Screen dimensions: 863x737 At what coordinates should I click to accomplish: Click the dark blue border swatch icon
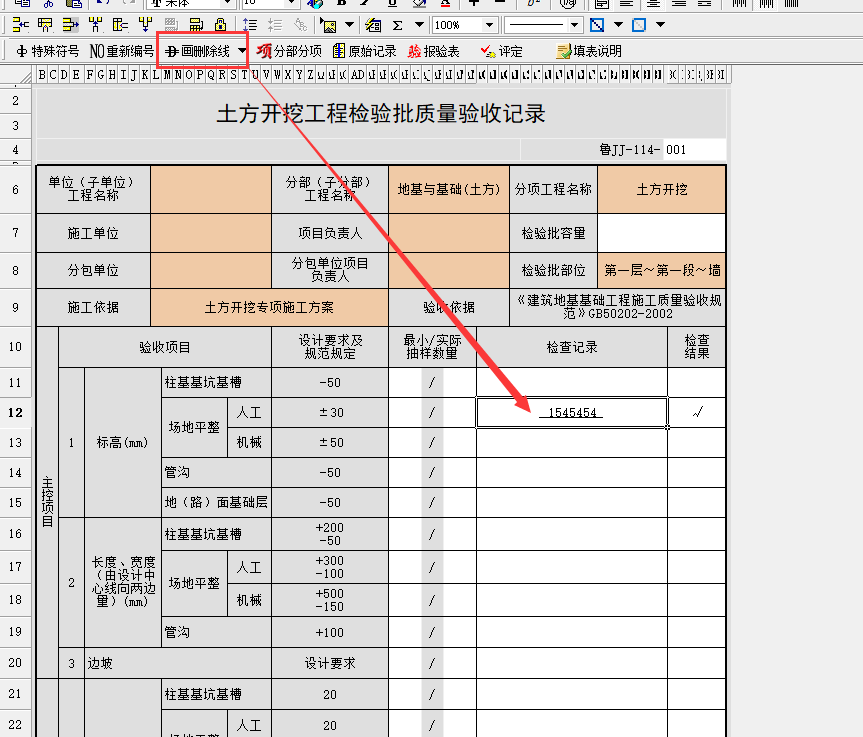pyautogui.click(x=597, y=25)
